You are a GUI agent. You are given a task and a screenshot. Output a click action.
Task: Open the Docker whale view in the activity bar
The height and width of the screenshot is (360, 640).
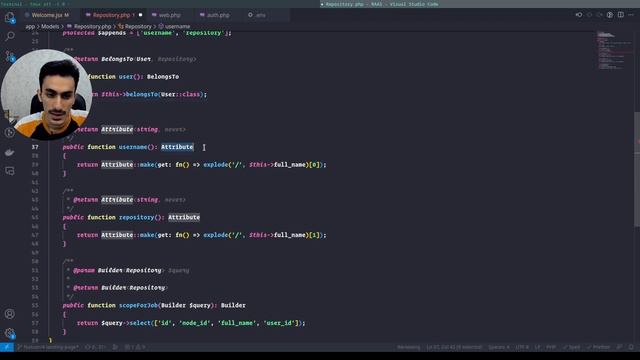pyautogui.click(x=10, y=152)
